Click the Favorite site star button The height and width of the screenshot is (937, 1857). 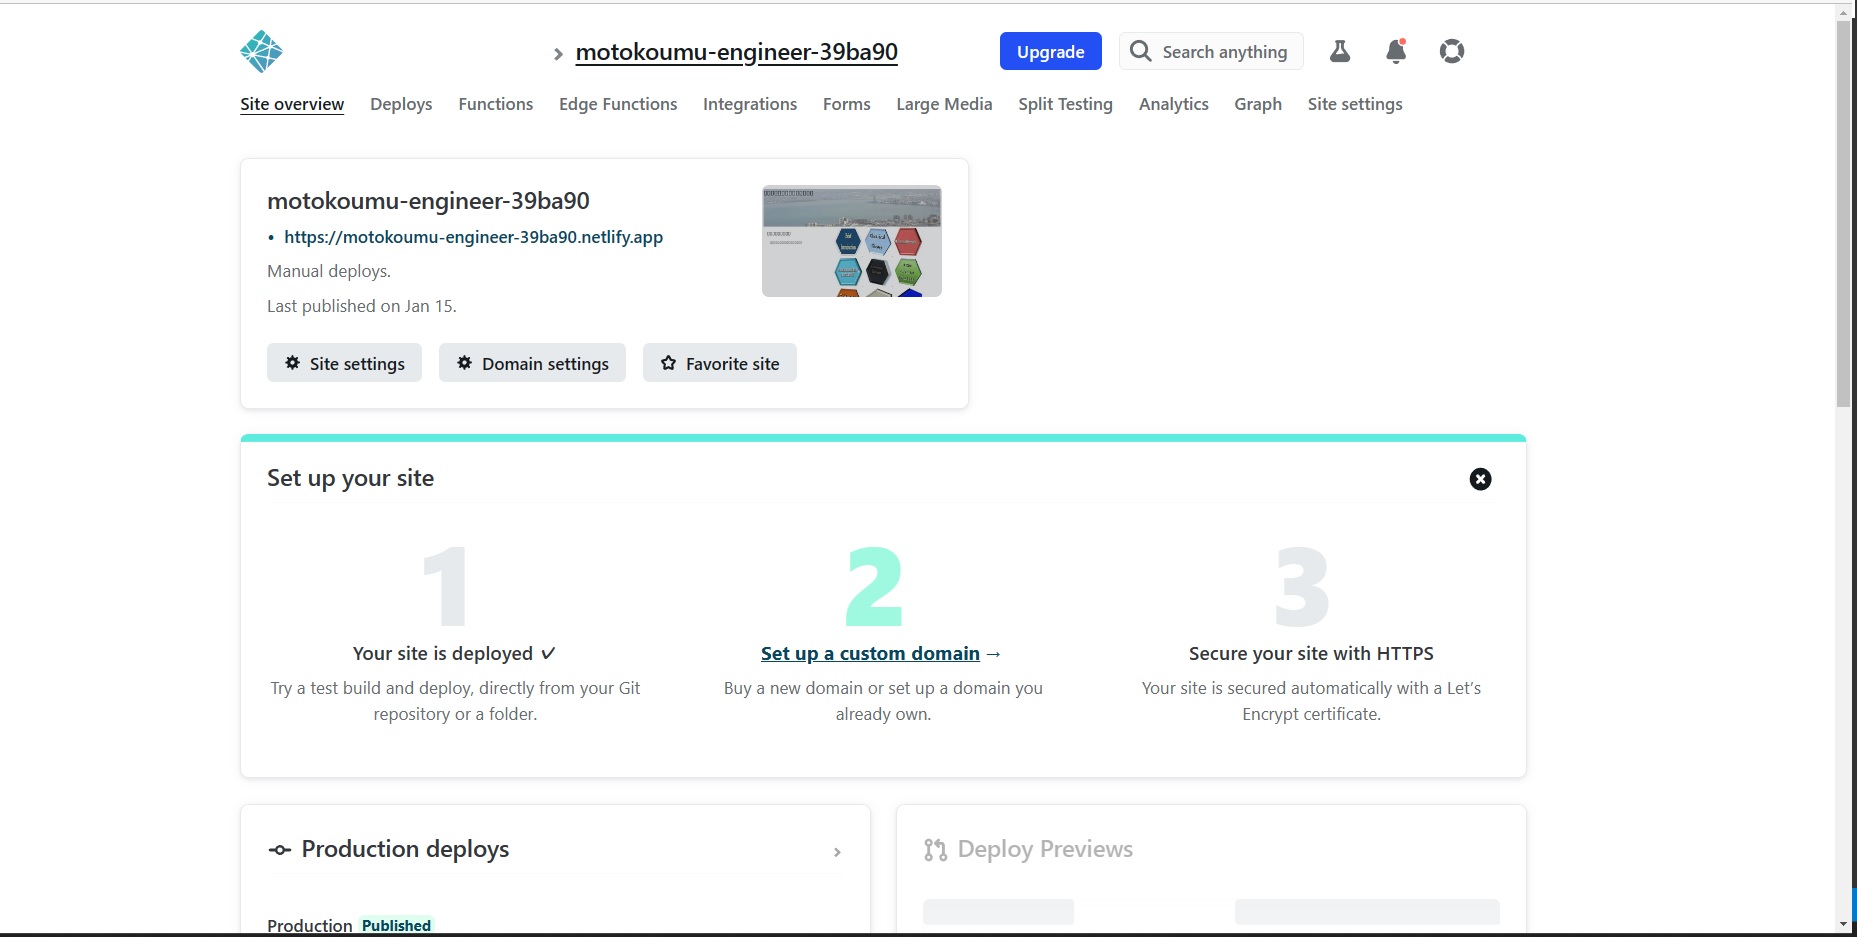coord(719,363)
